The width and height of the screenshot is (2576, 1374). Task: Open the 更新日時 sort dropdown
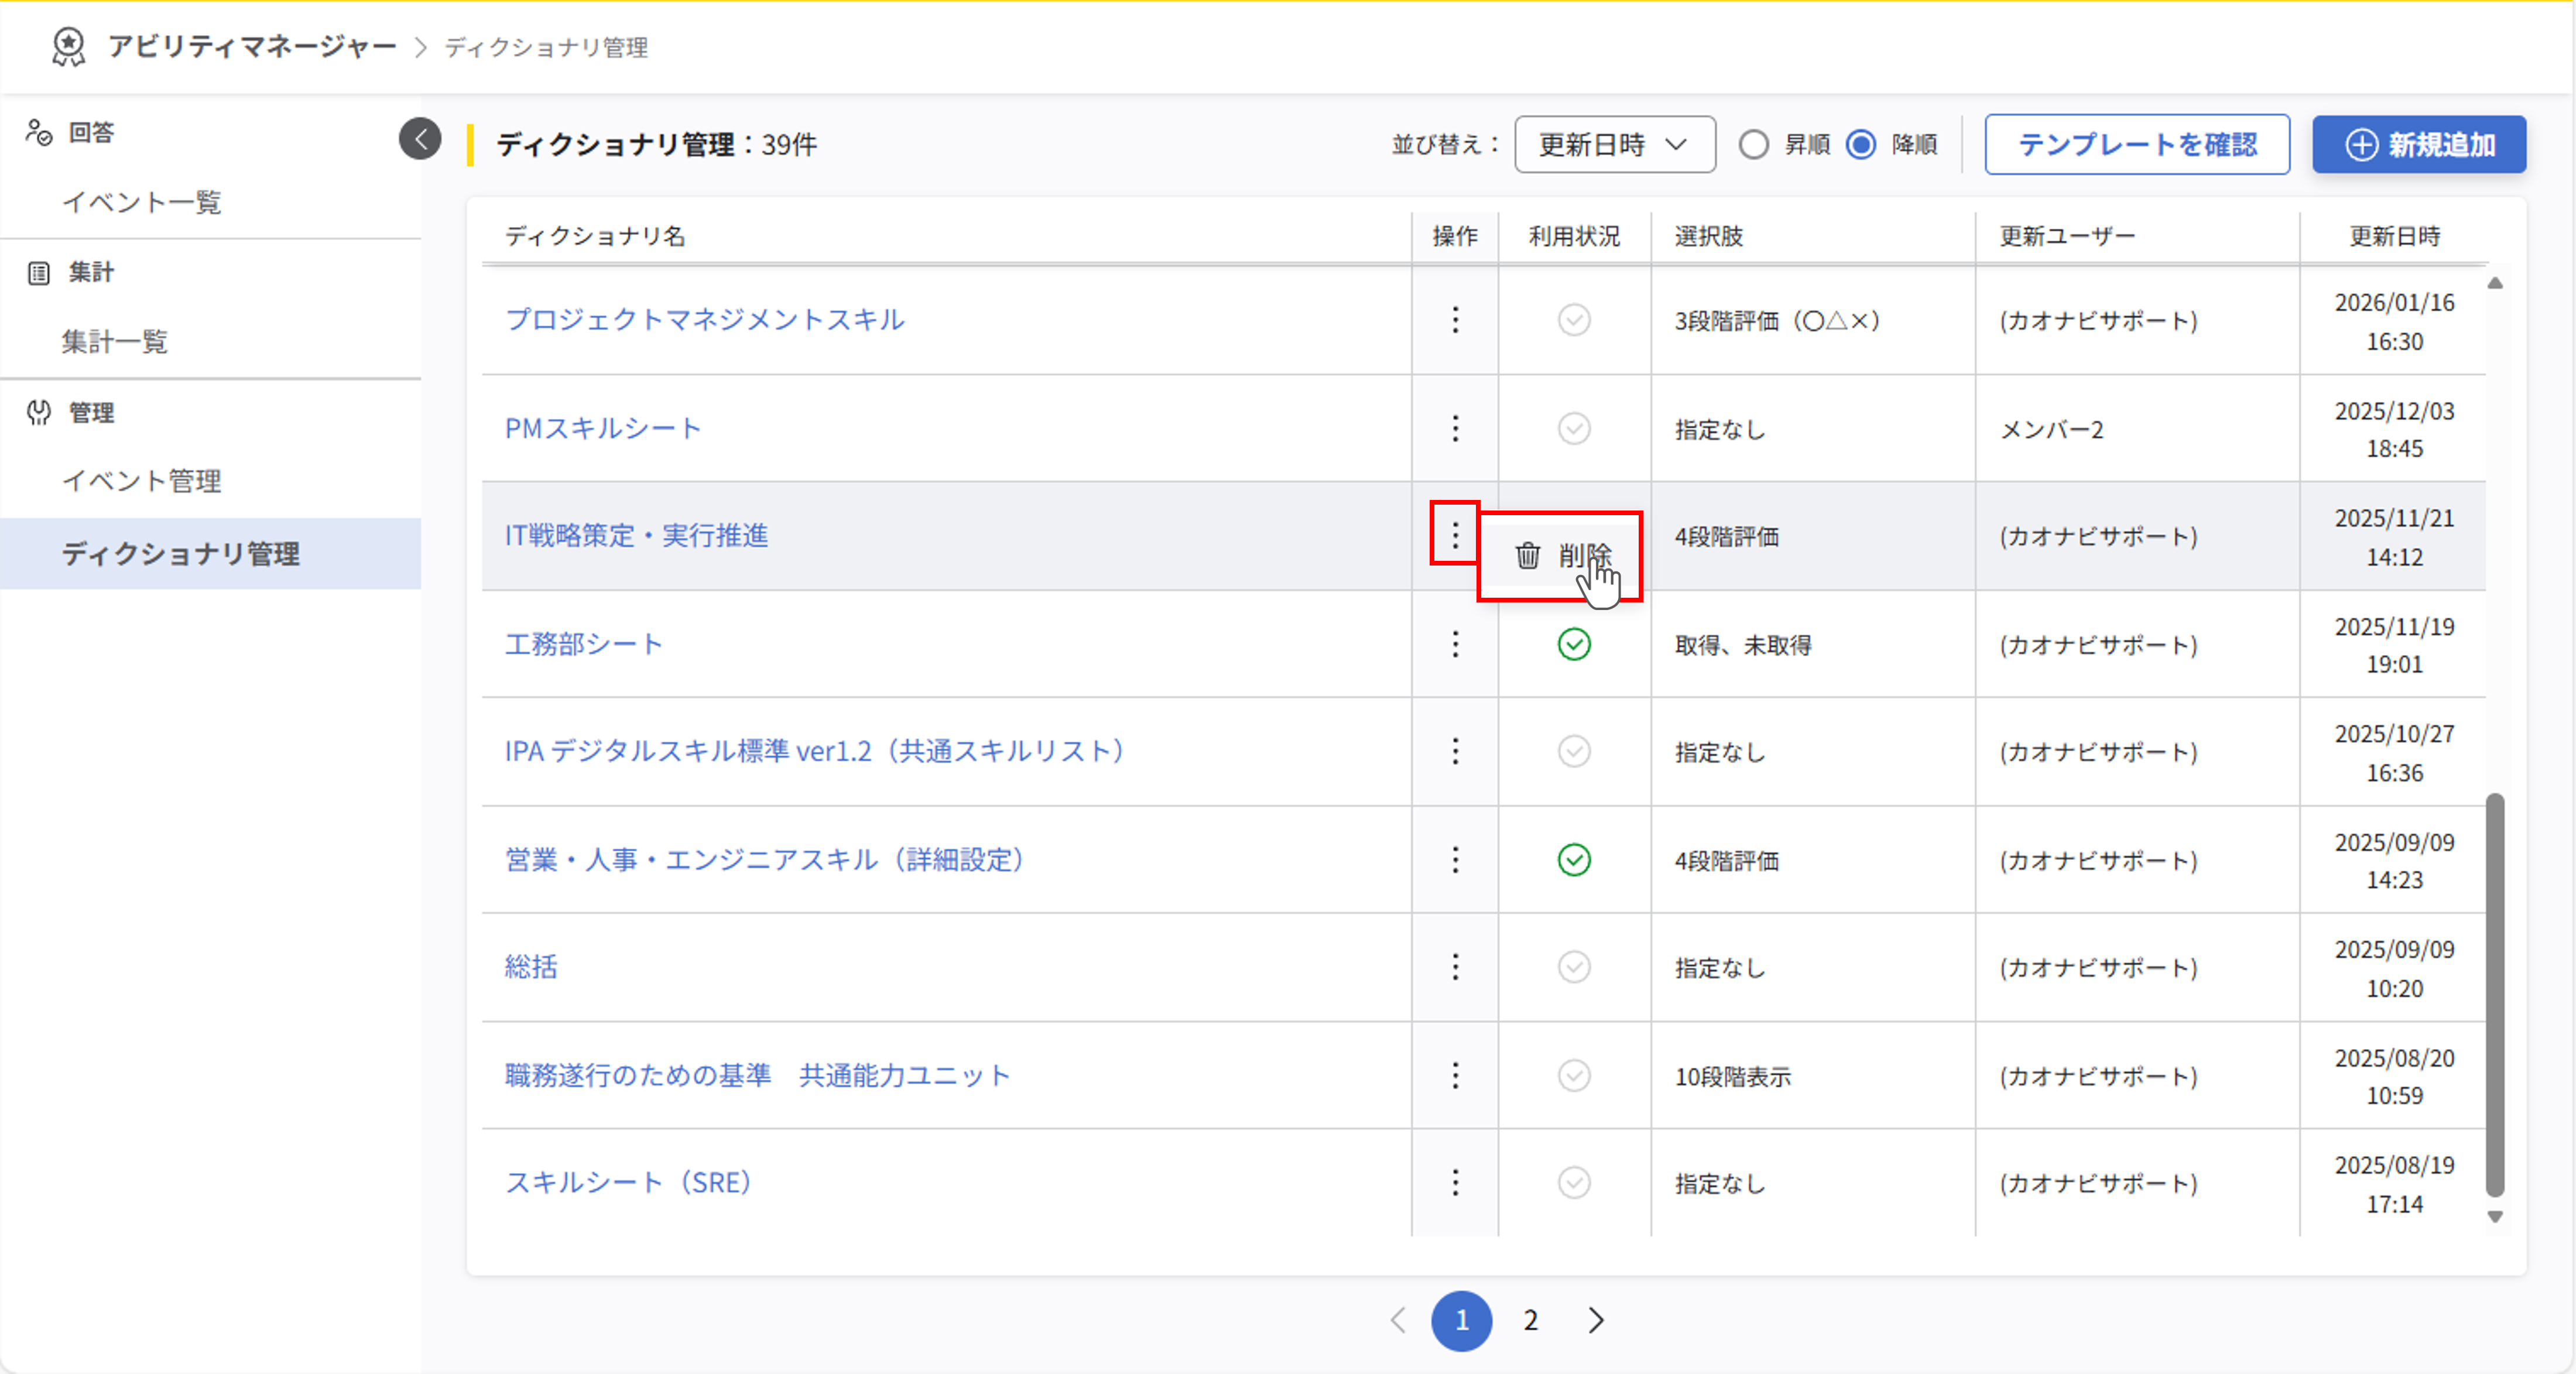coord(1614,145)
